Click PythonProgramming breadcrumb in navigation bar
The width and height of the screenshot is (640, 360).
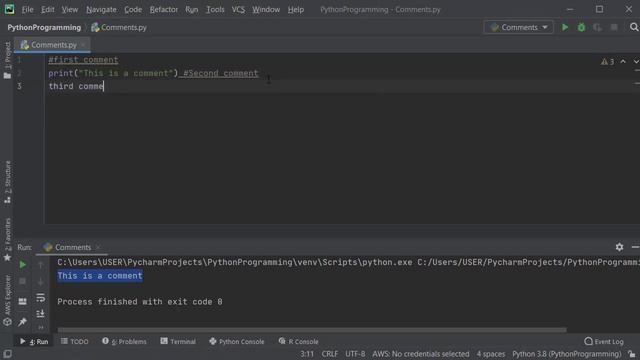44,27
